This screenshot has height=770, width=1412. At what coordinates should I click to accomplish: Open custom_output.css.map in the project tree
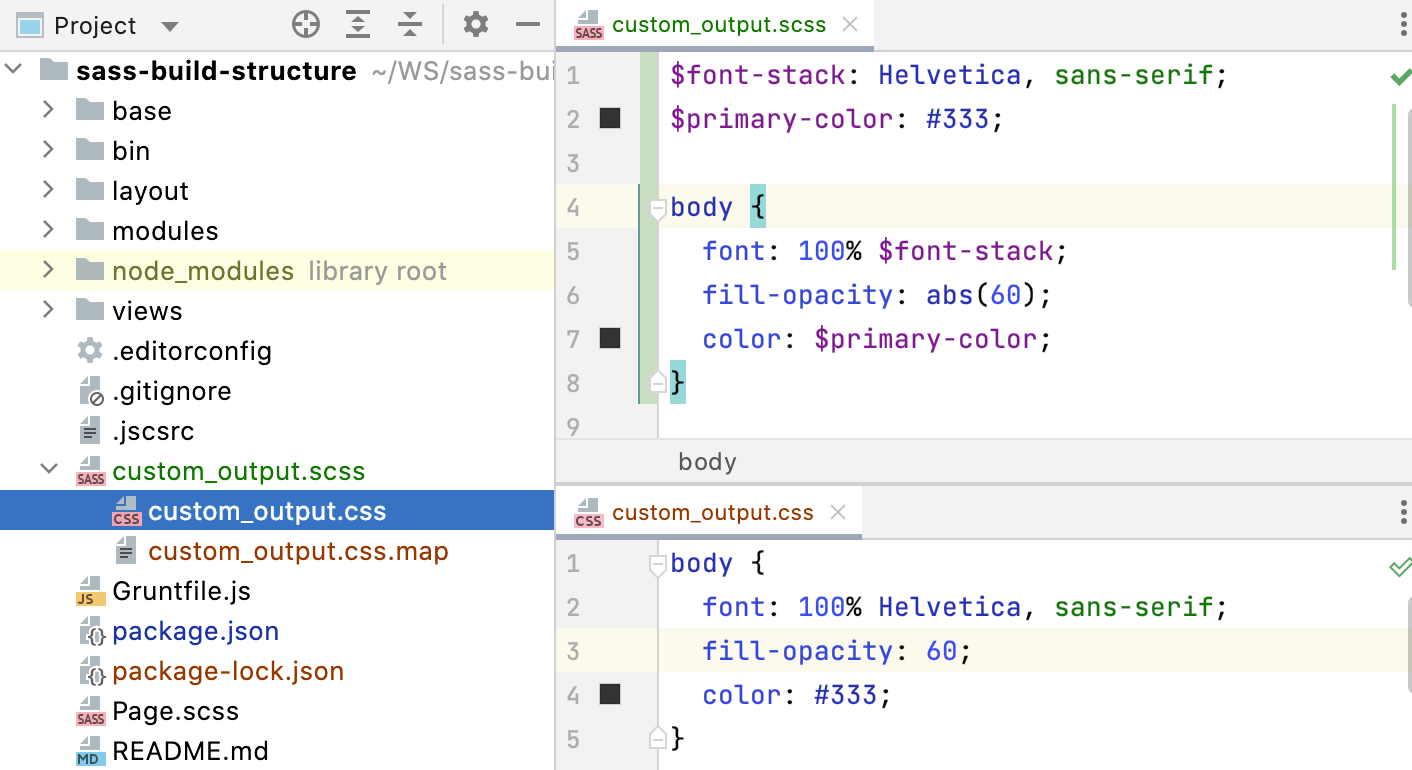point(298,551)
